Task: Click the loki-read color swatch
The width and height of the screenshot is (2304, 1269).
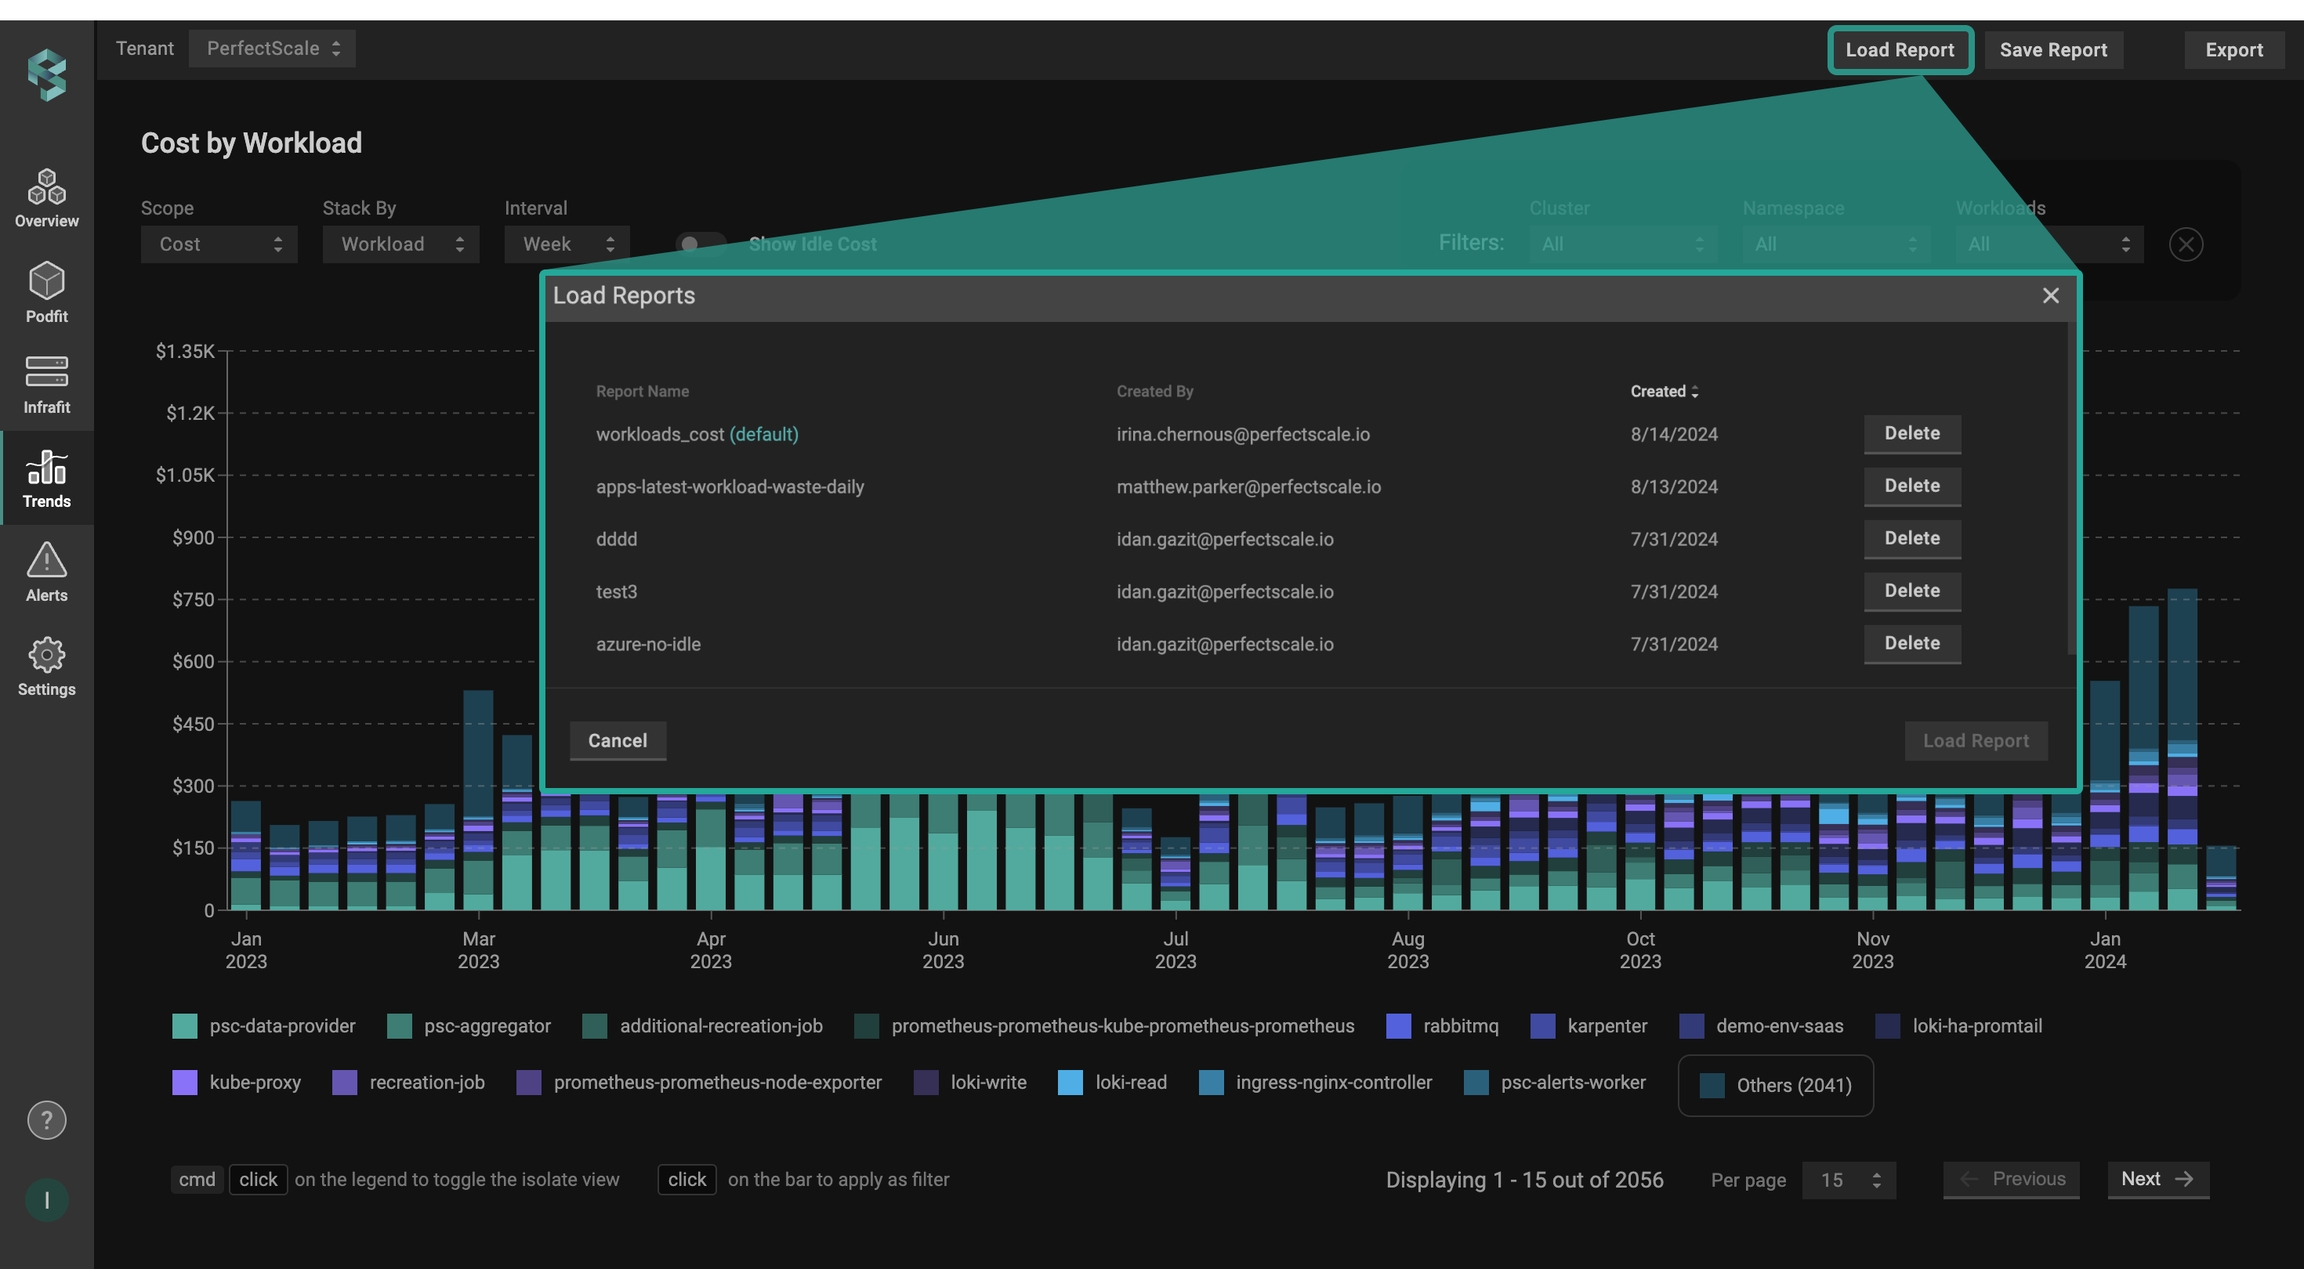Action: click(1070, 1083)
